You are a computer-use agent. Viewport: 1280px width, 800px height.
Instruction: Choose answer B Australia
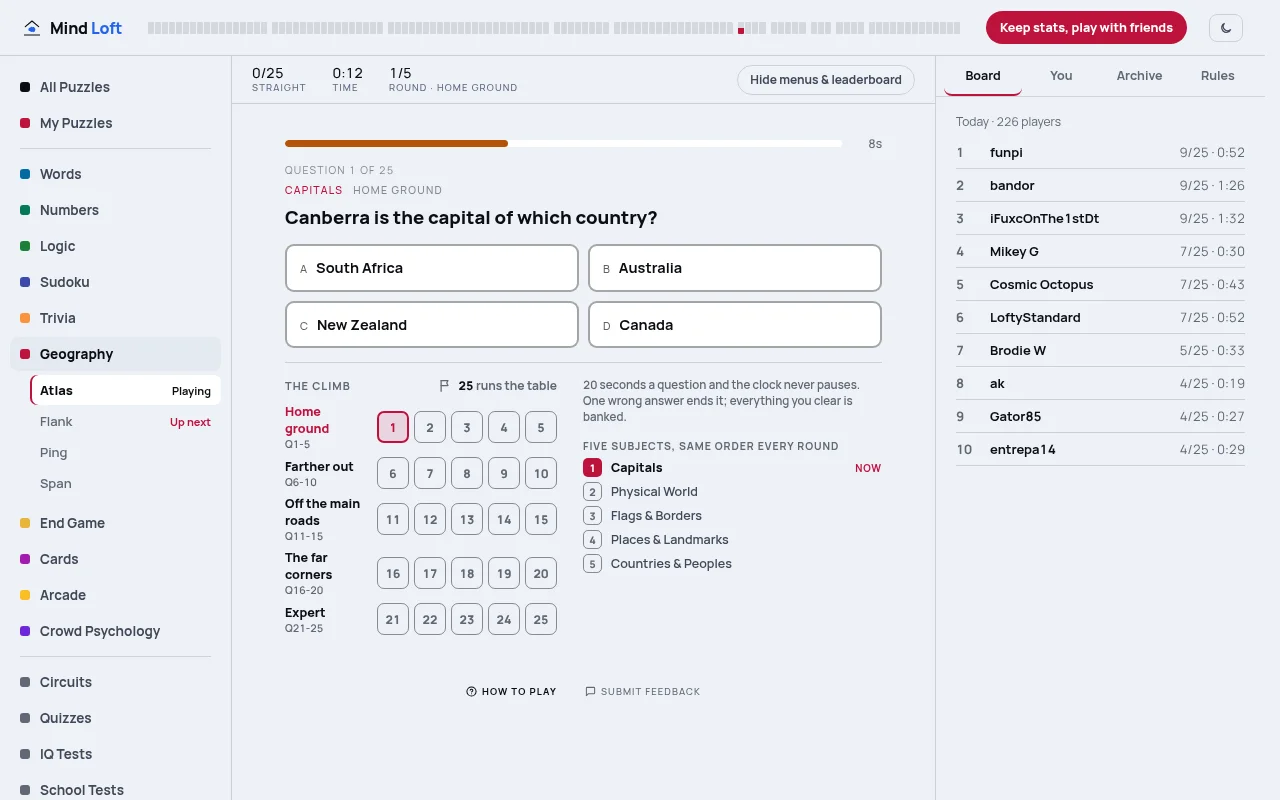pyautogui.click(x=735, y=268)
